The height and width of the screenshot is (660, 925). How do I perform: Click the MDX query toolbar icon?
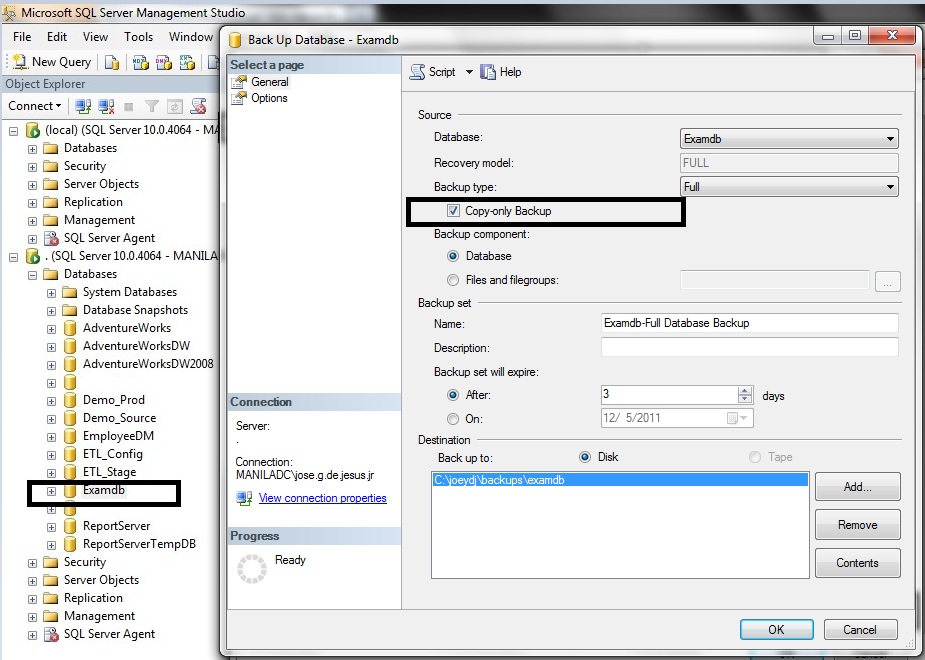click(140, 62)
